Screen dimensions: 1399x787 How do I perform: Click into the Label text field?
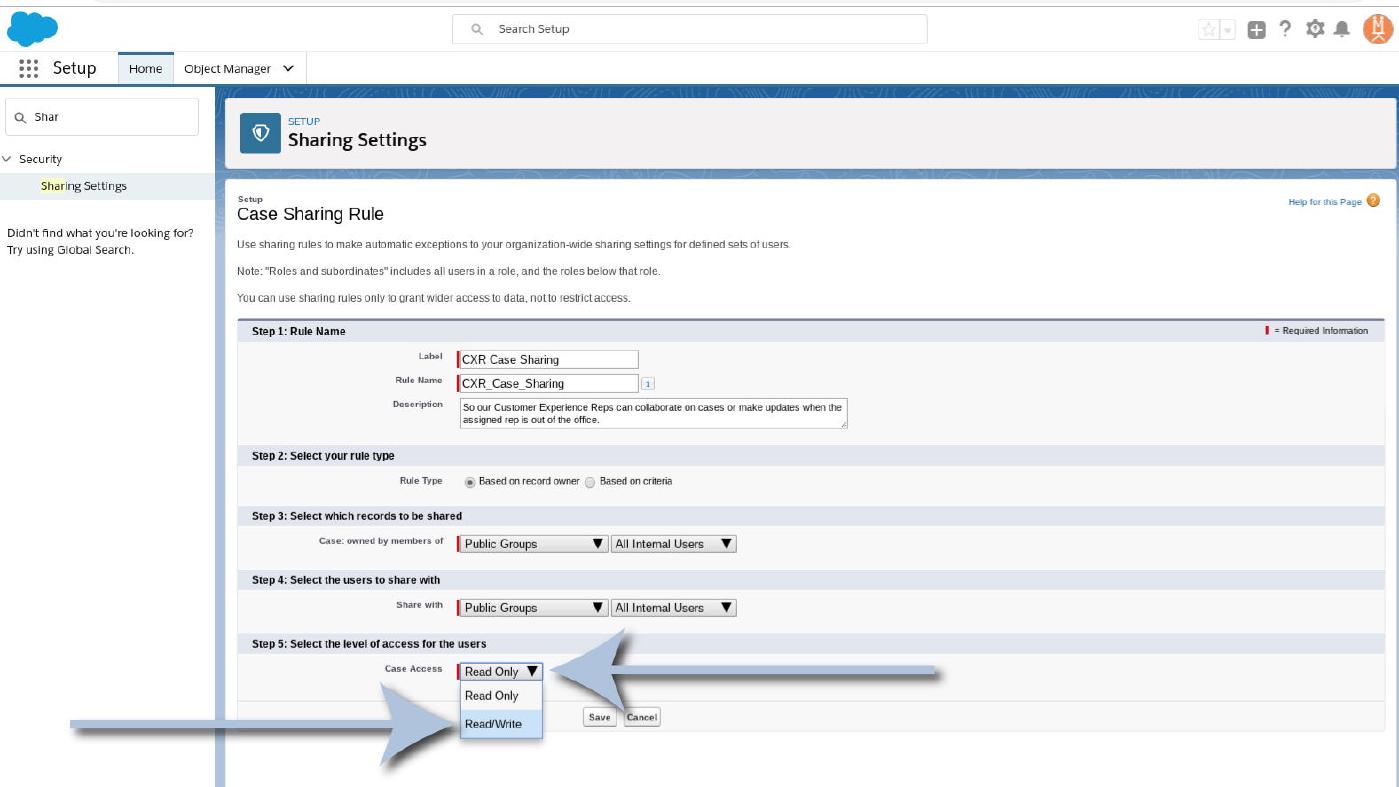548,360
